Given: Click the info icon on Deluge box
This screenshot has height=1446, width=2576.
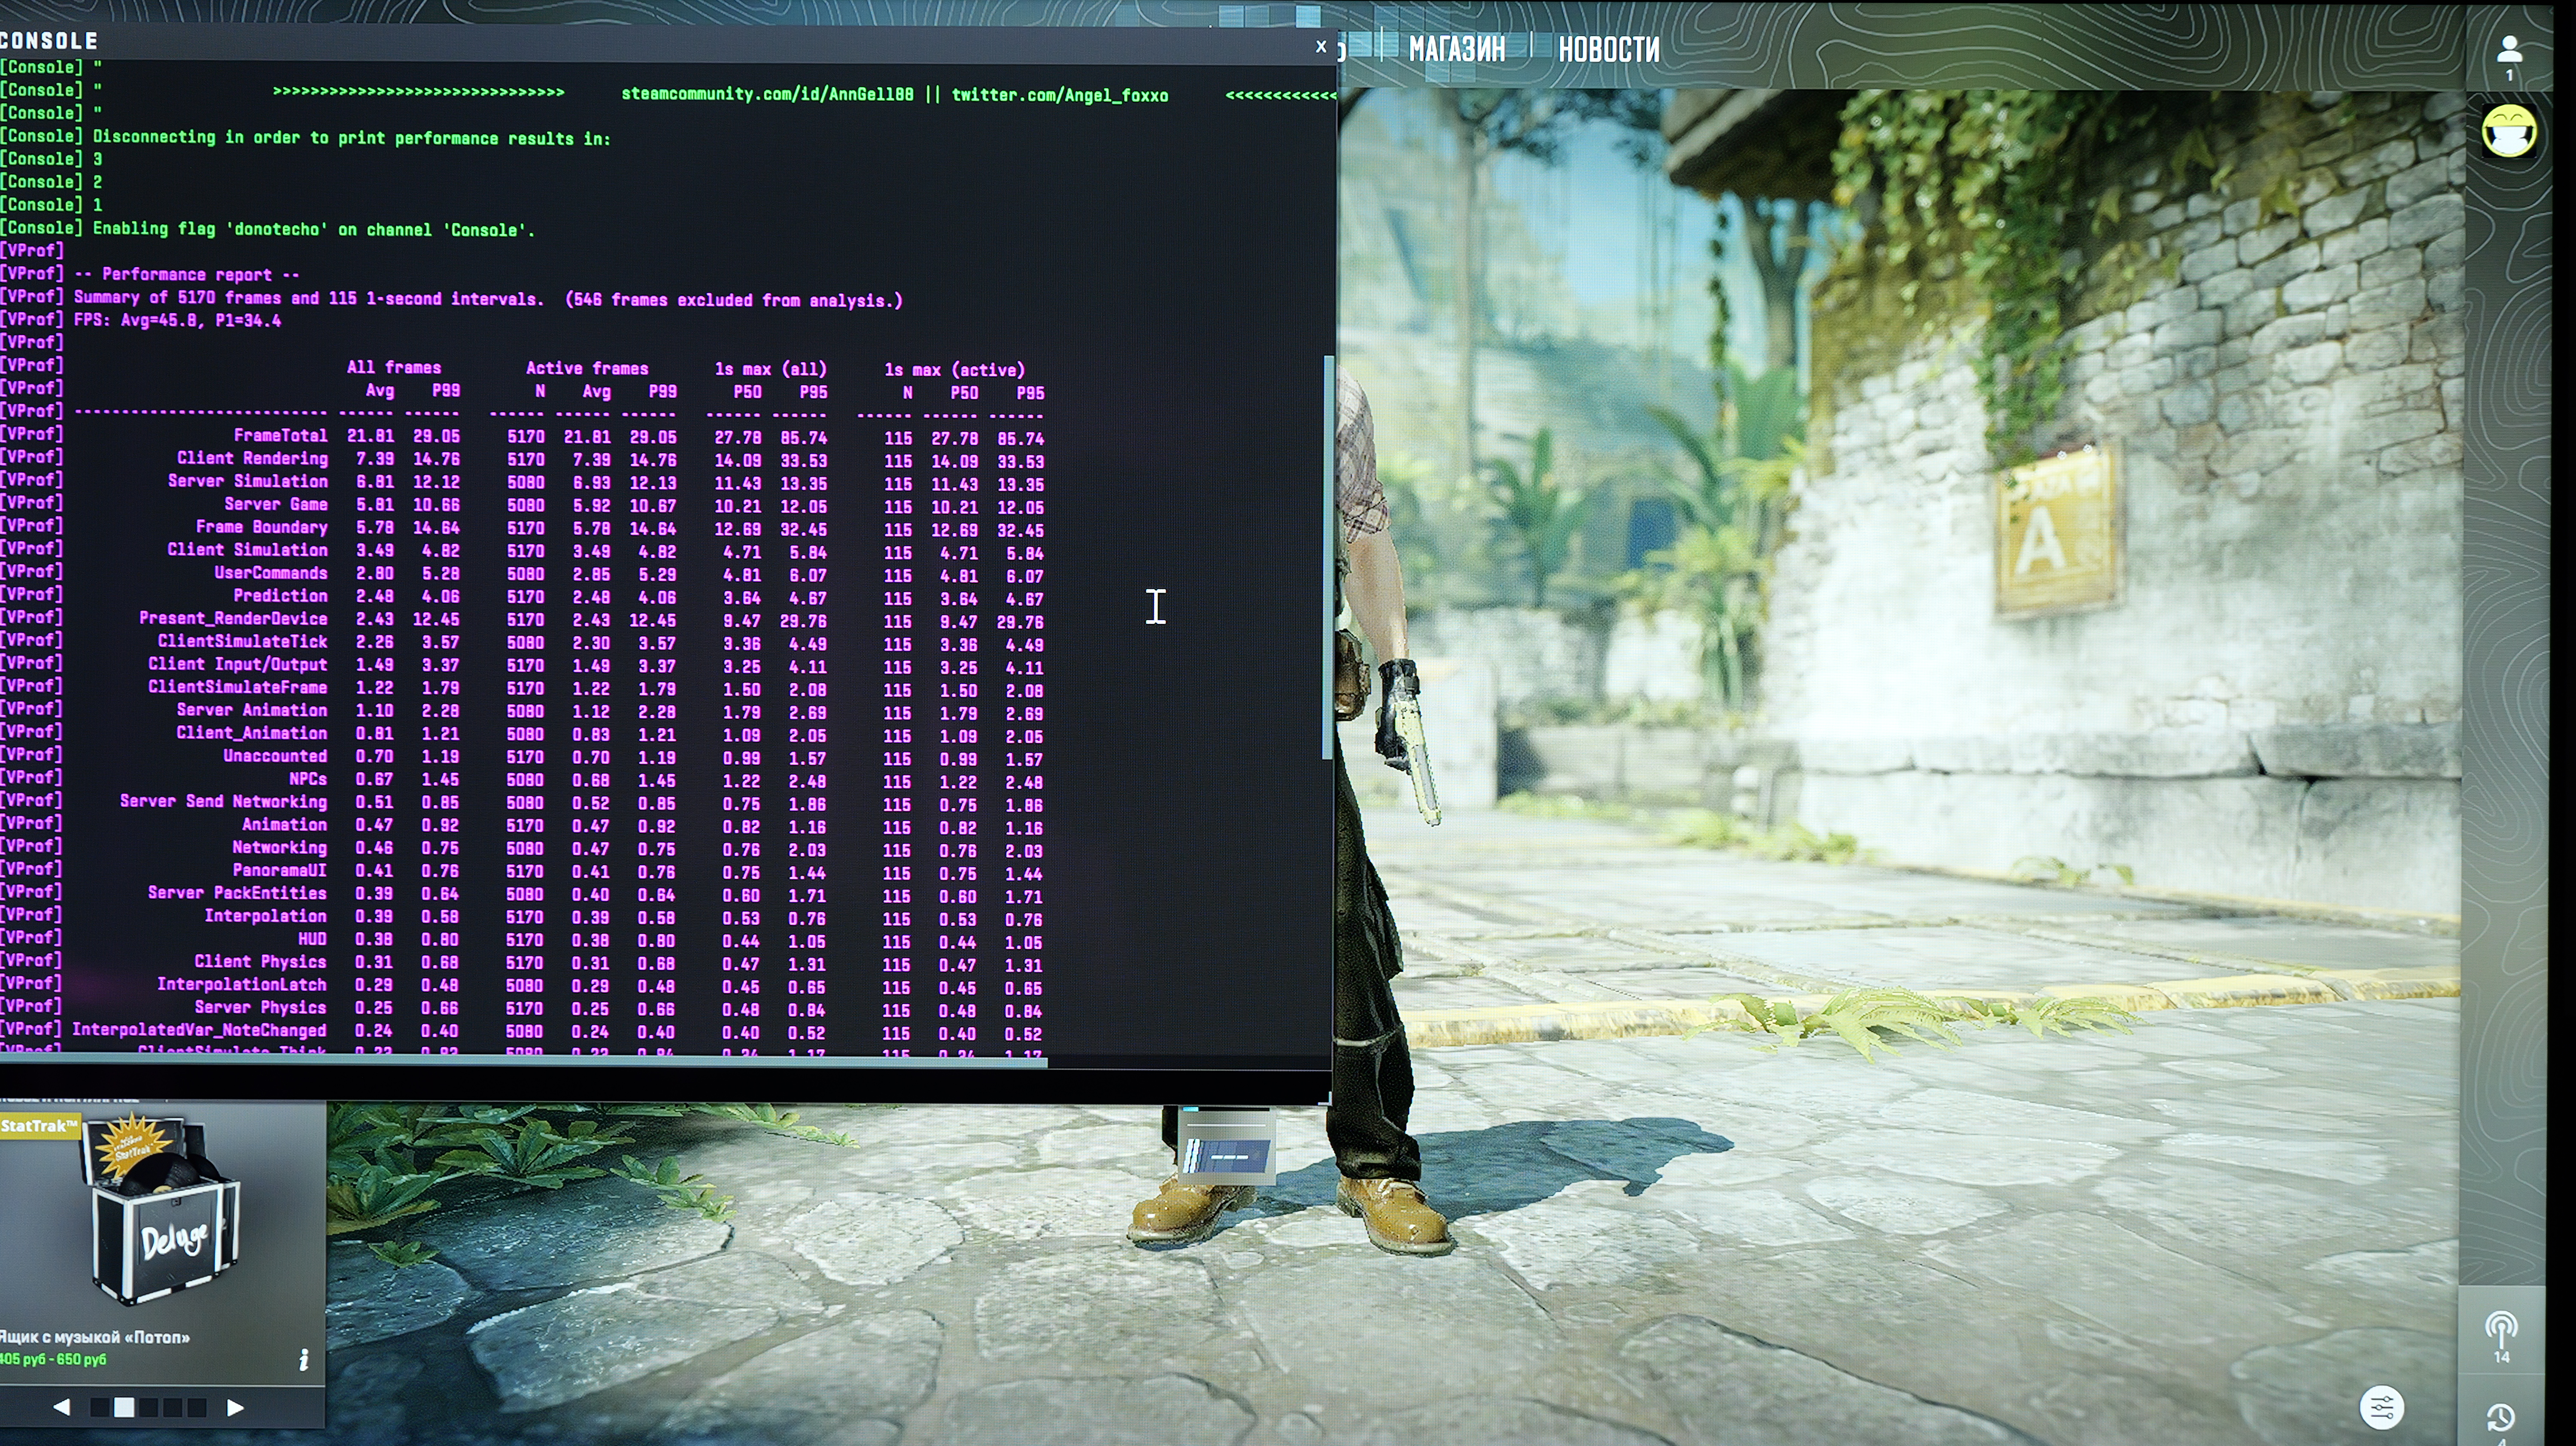Looking at the screenshot, I should coord(304,1360).
